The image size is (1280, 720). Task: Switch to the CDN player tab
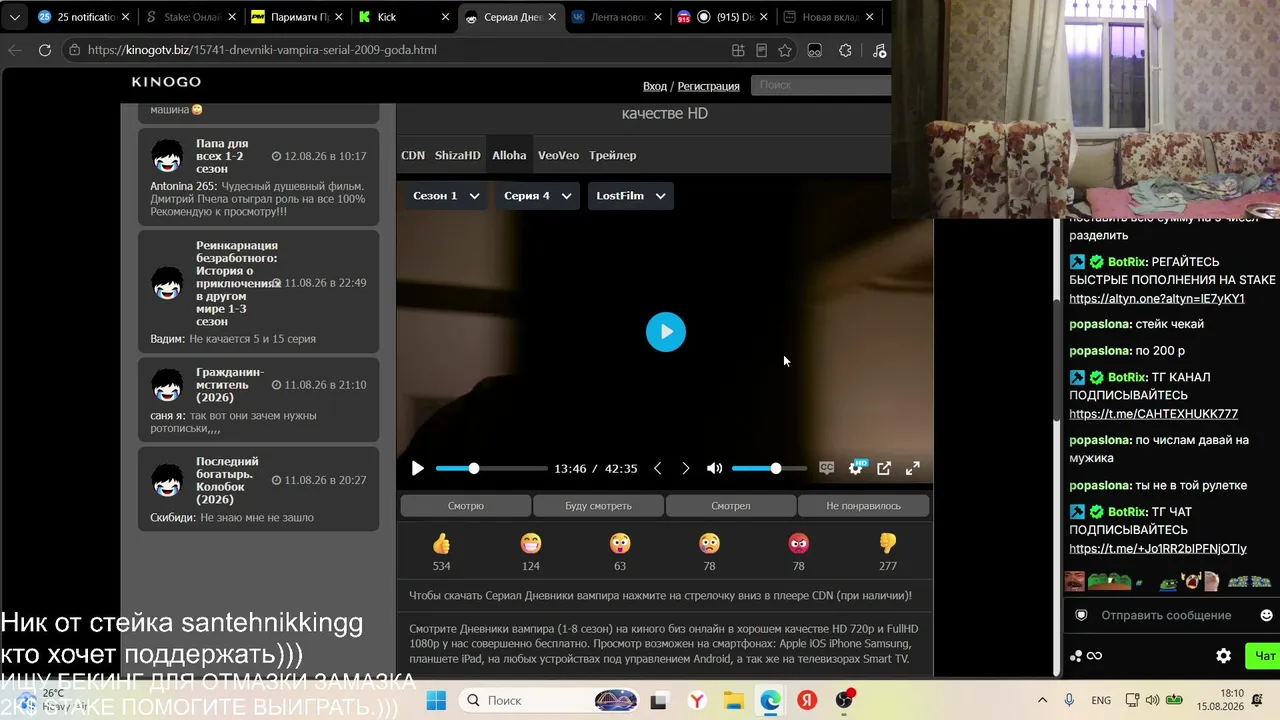413,155
